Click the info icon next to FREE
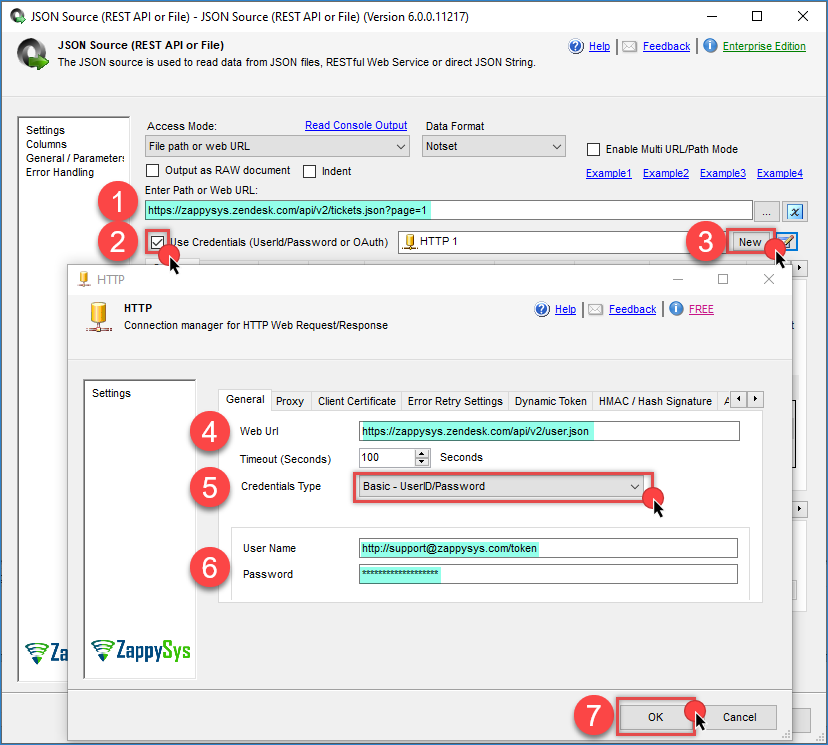This screenshot has width=828, height=745. [x=677, y=309]
